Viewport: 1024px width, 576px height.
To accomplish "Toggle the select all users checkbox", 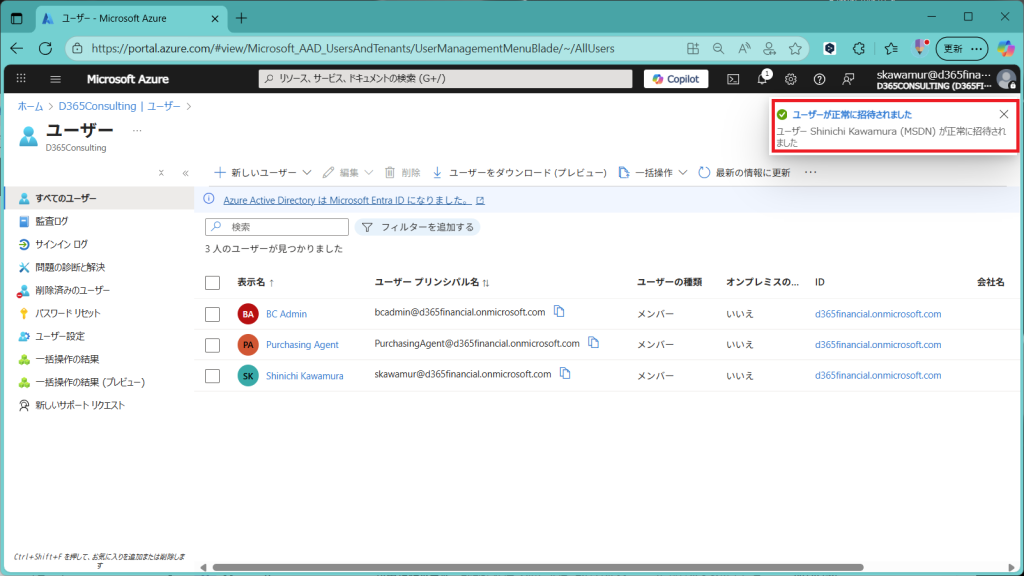I will pos(212,283).
